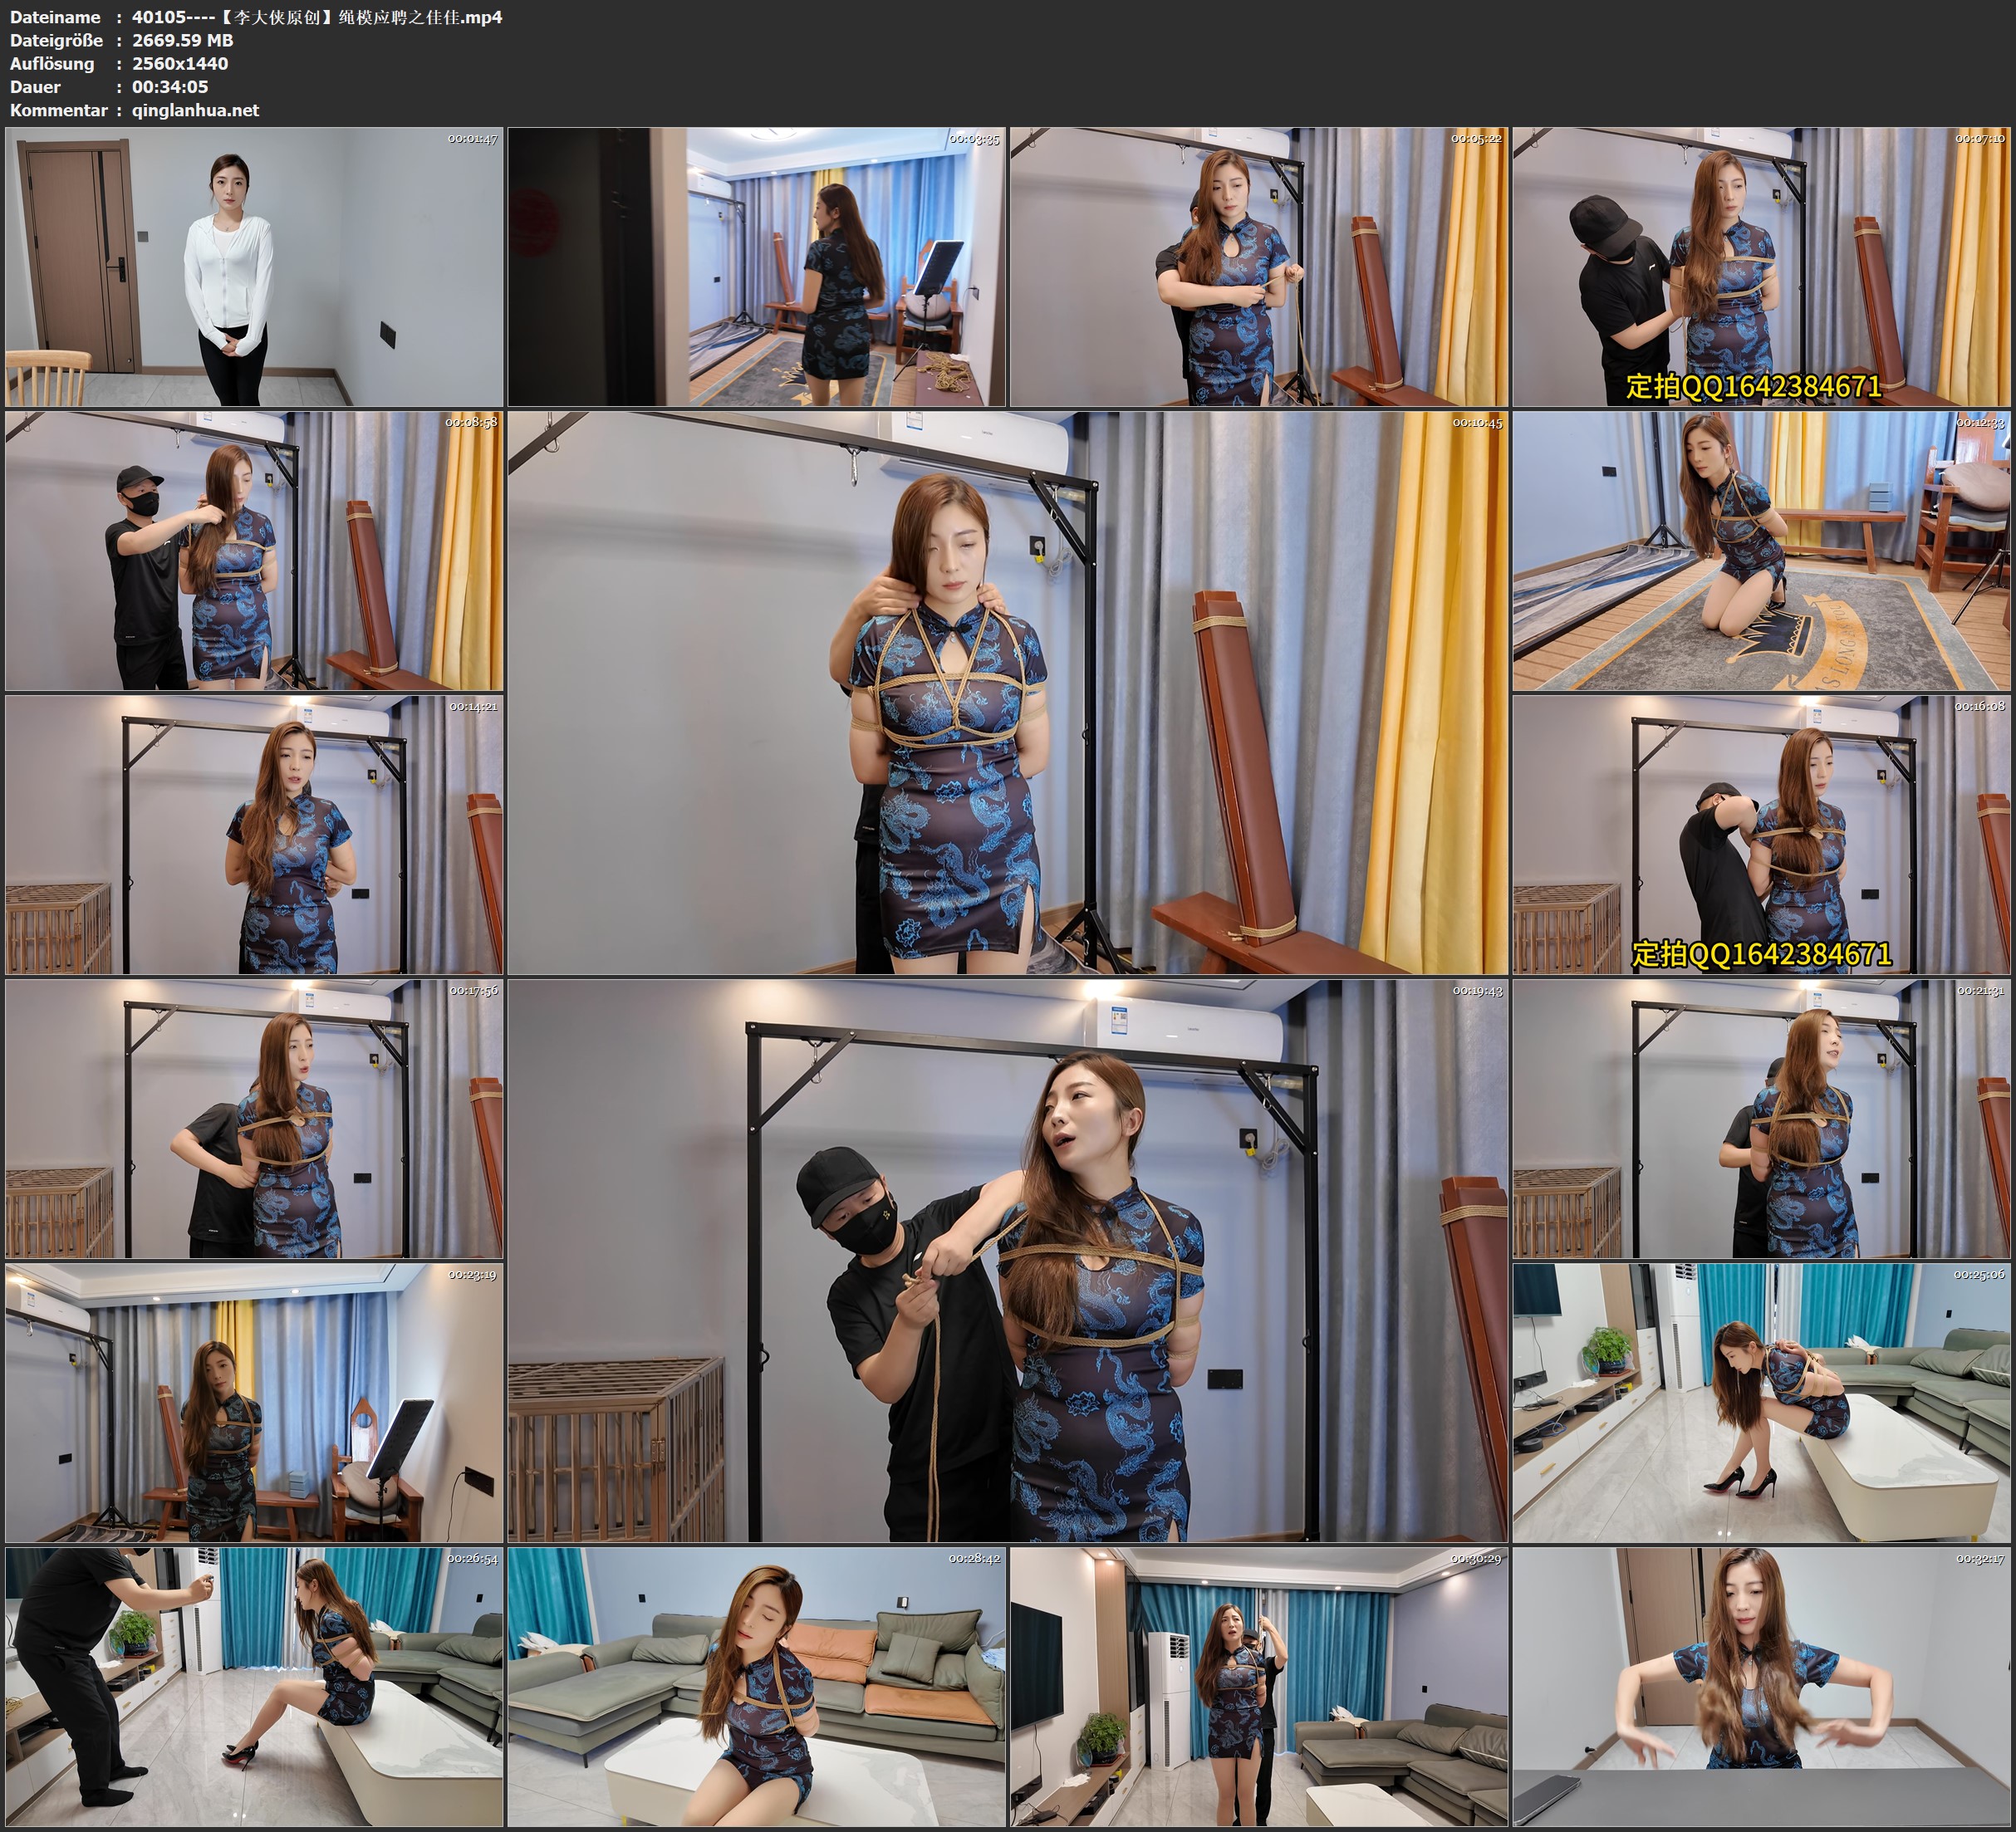Click the mp4 file name in header
The height and width of the screenshot is (1832, 2016).
[x=317, y=17]
